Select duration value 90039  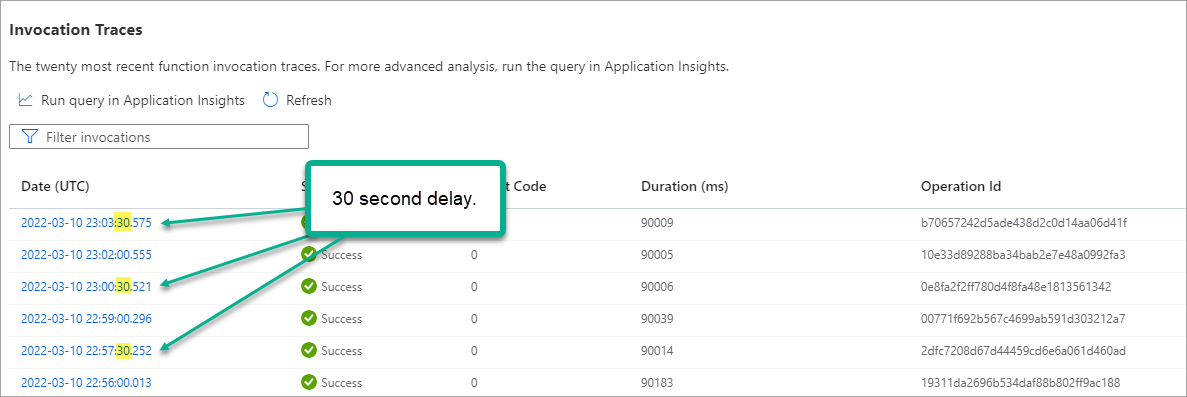[x=657, y=318]
